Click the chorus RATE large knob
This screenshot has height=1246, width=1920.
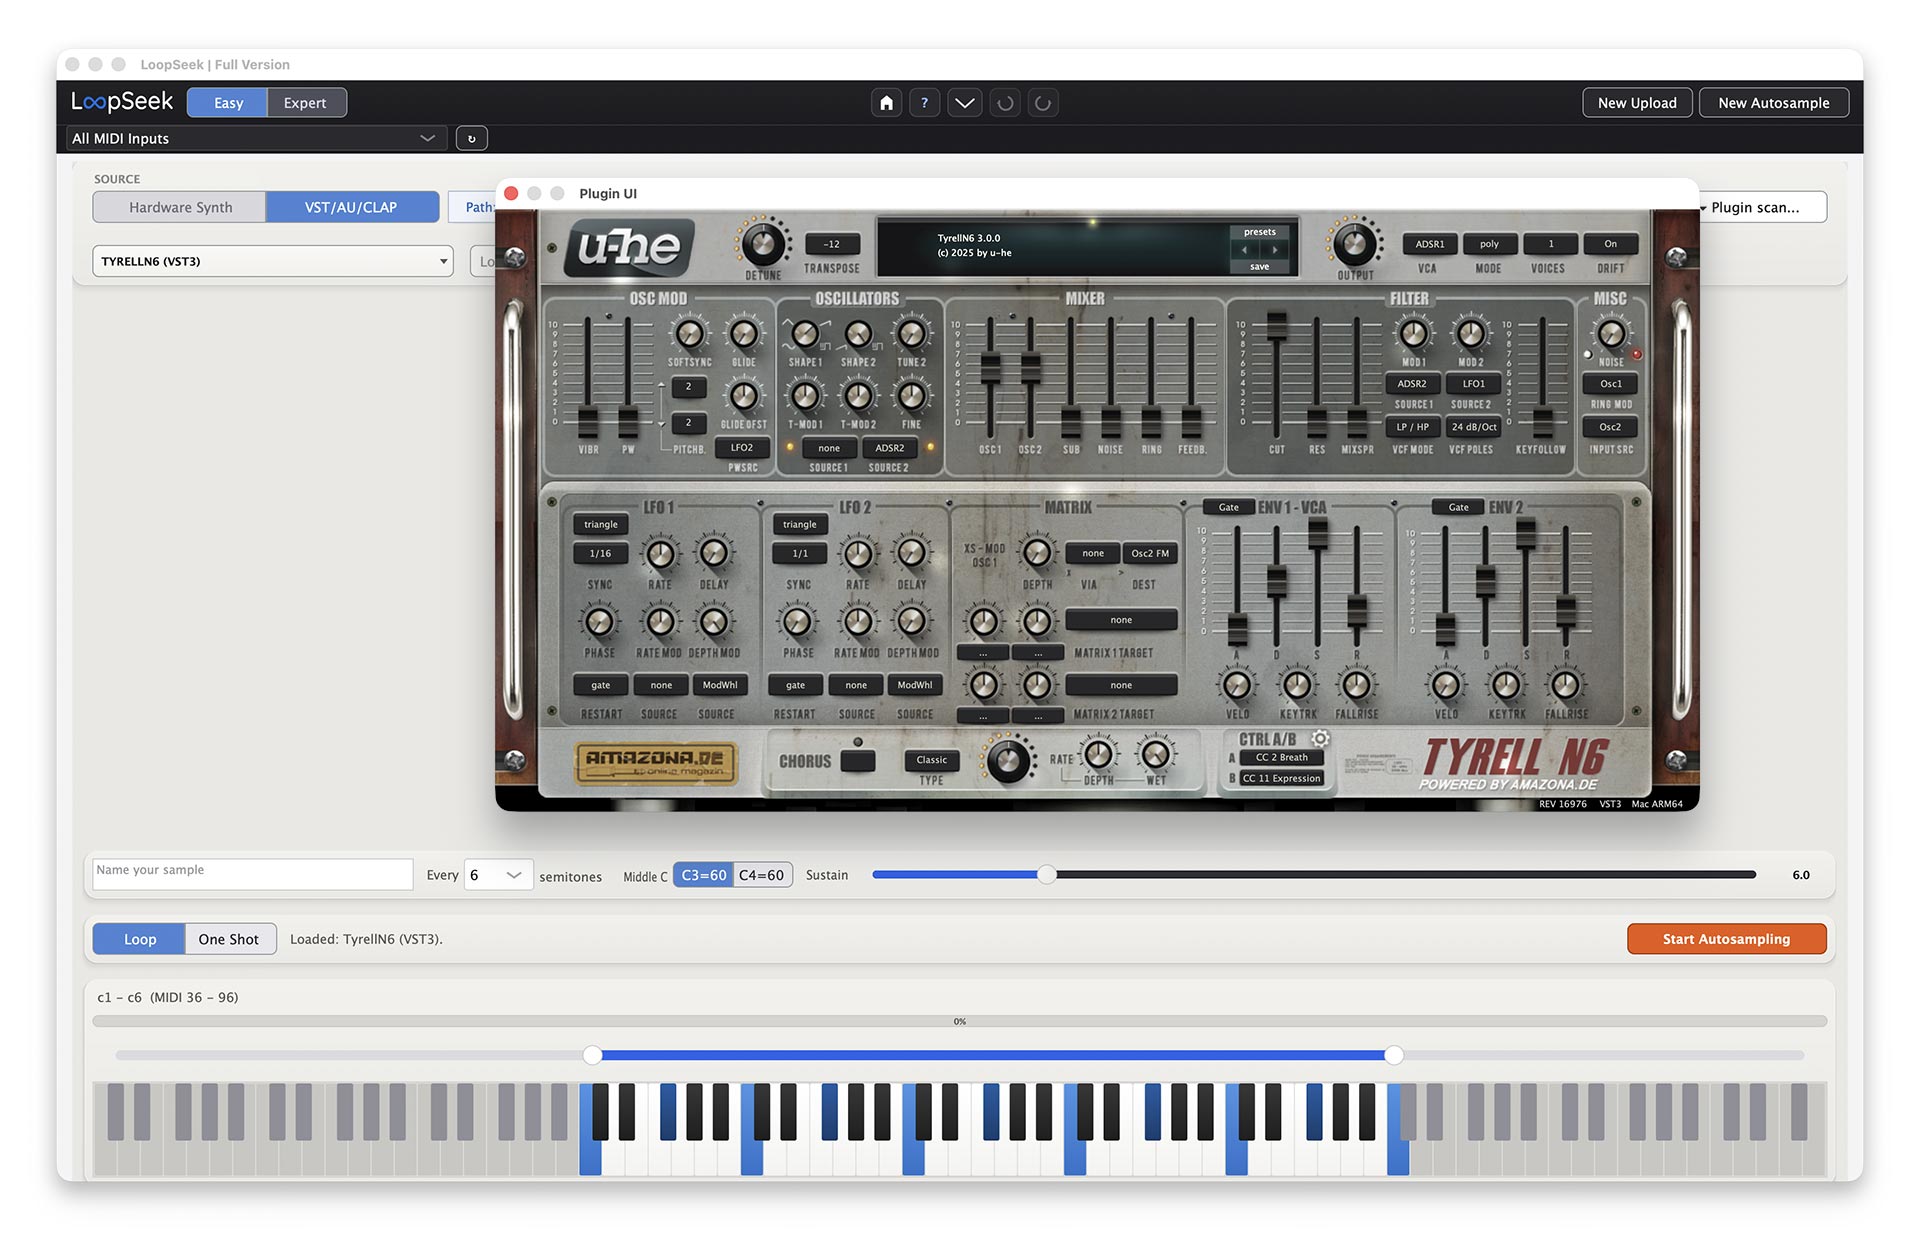click(1008, 761)
